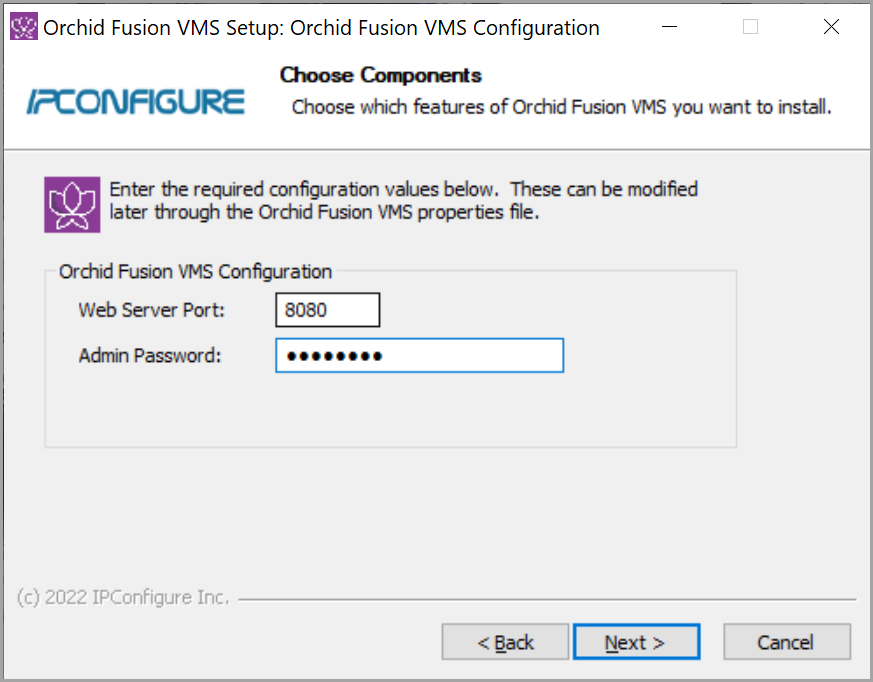Click into the Admin Password field

(x=419, y=355)
